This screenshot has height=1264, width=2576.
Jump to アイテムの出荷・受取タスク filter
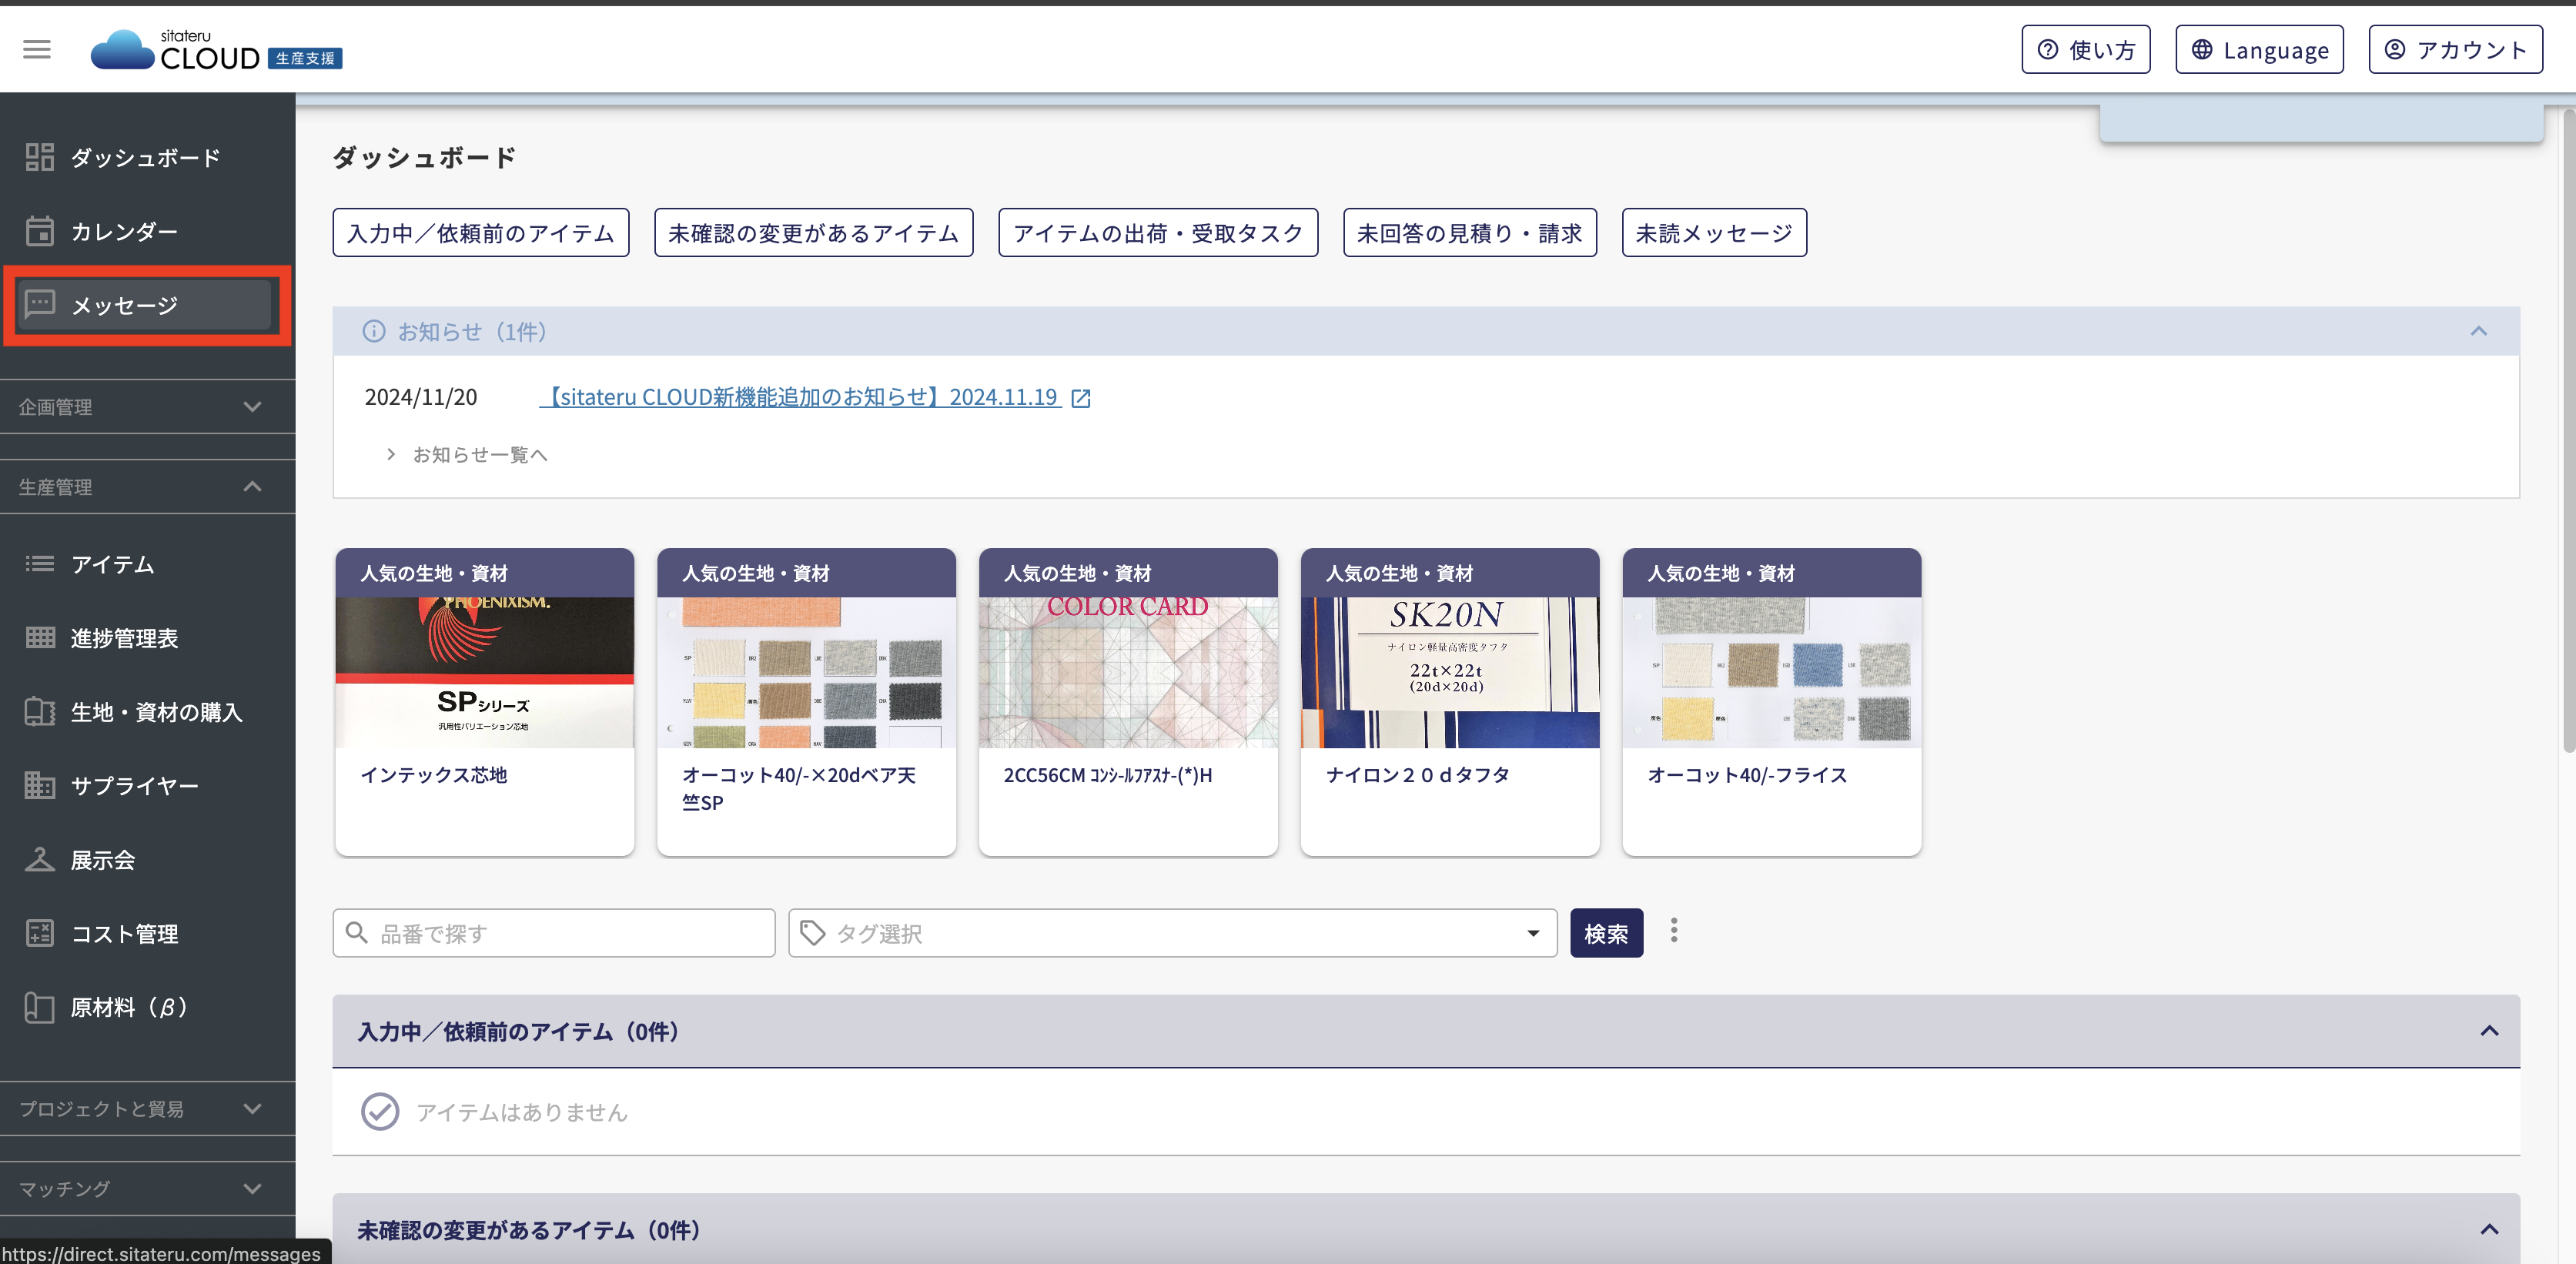point(1158,232)
